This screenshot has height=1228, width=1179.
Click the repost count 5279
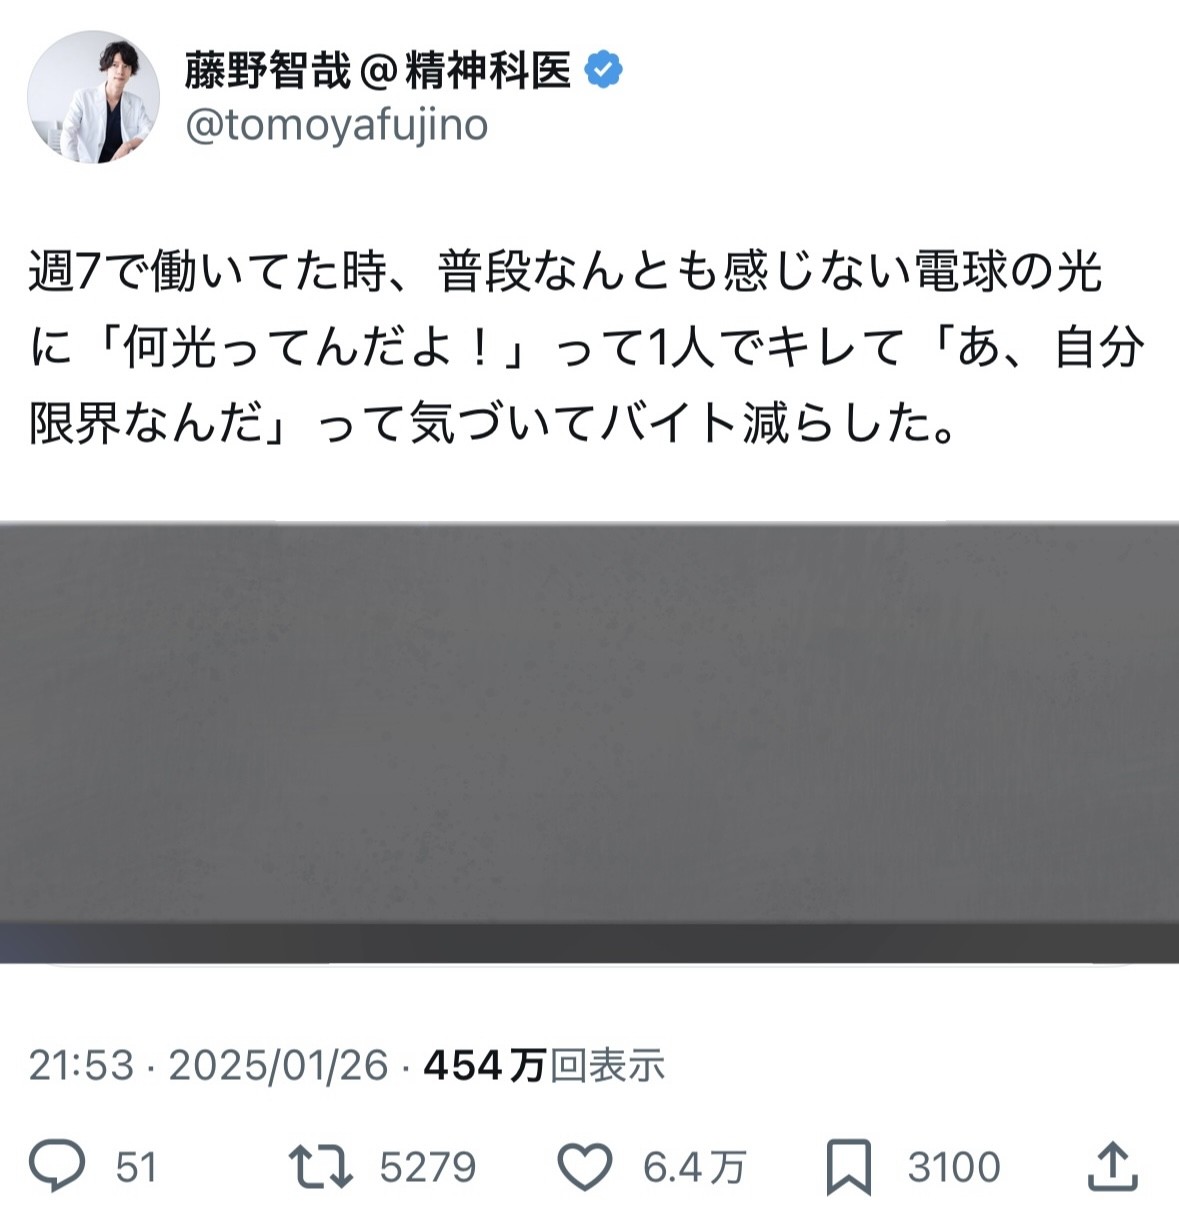tap(428, 1167)
